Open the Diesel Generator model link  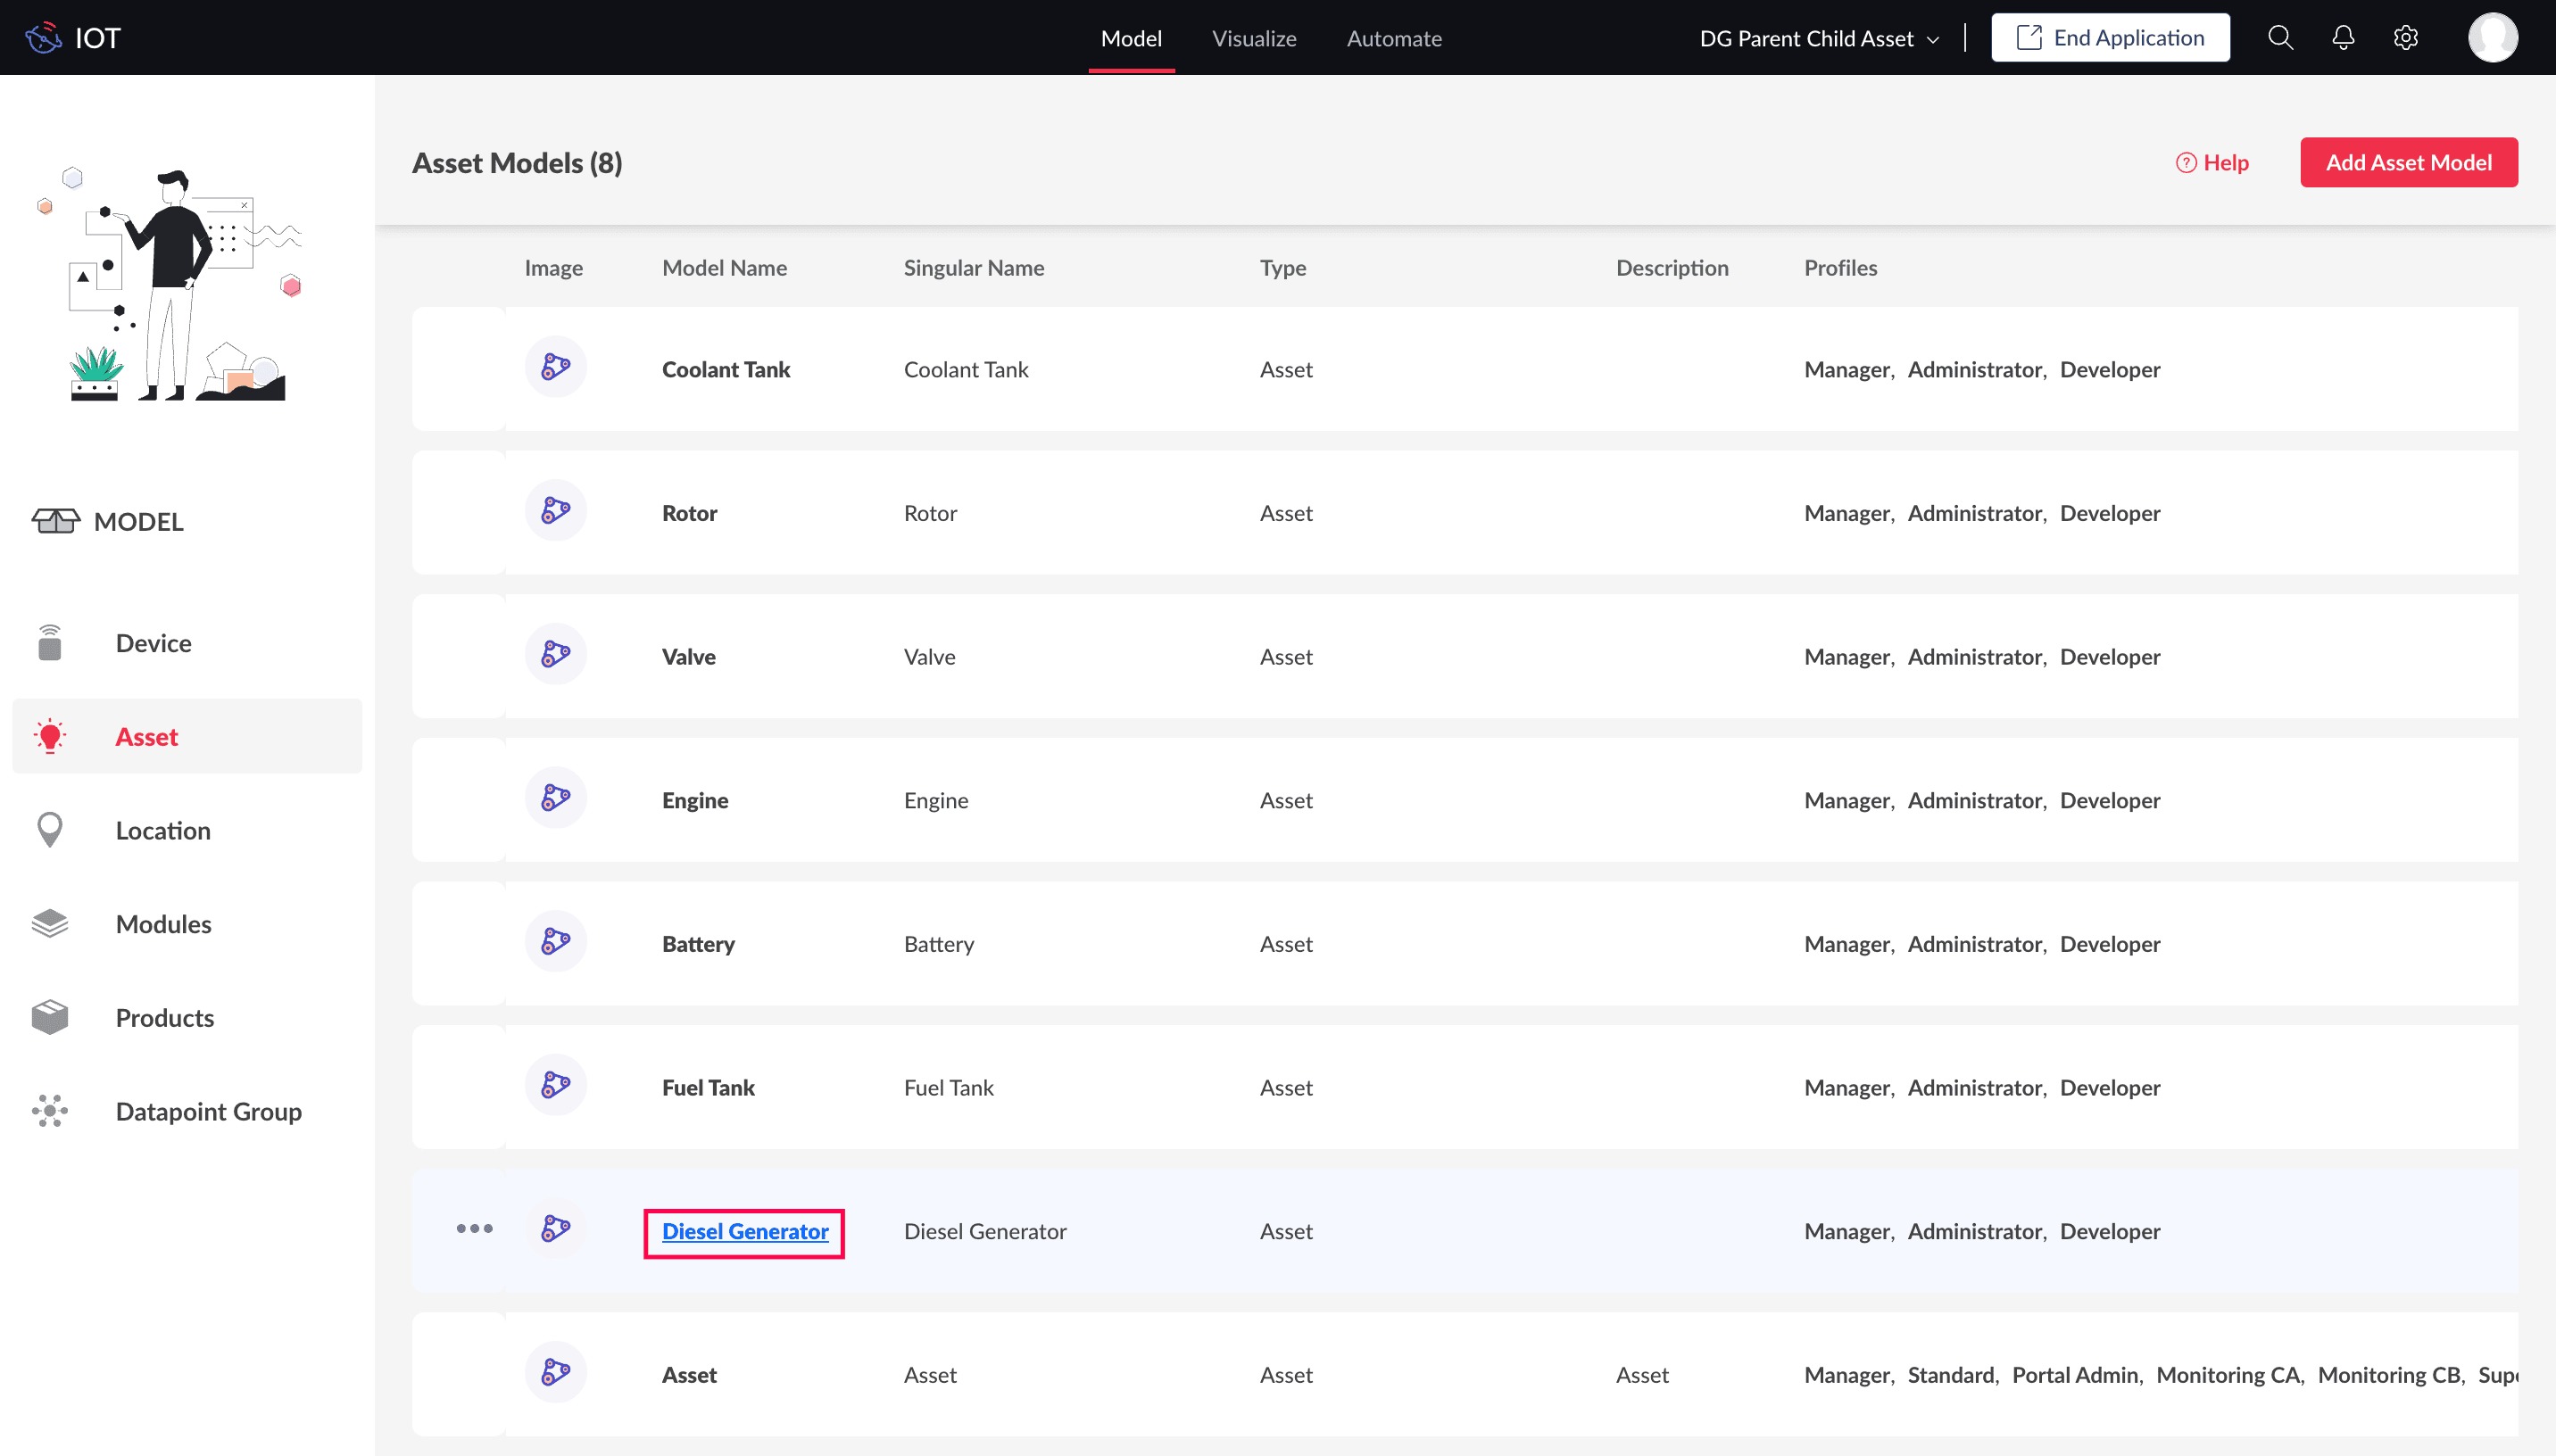tap(745, 1232)
